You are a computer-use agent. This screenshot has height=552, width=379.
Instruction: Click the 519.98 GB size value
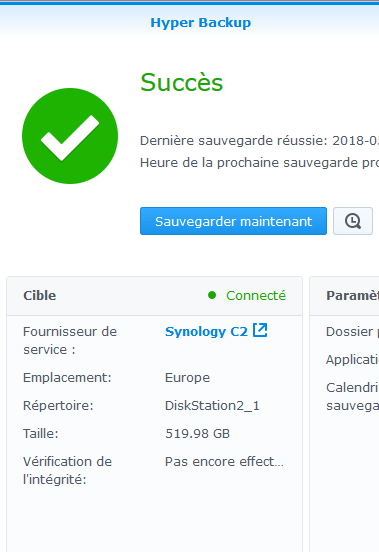(x=197, y=434)
